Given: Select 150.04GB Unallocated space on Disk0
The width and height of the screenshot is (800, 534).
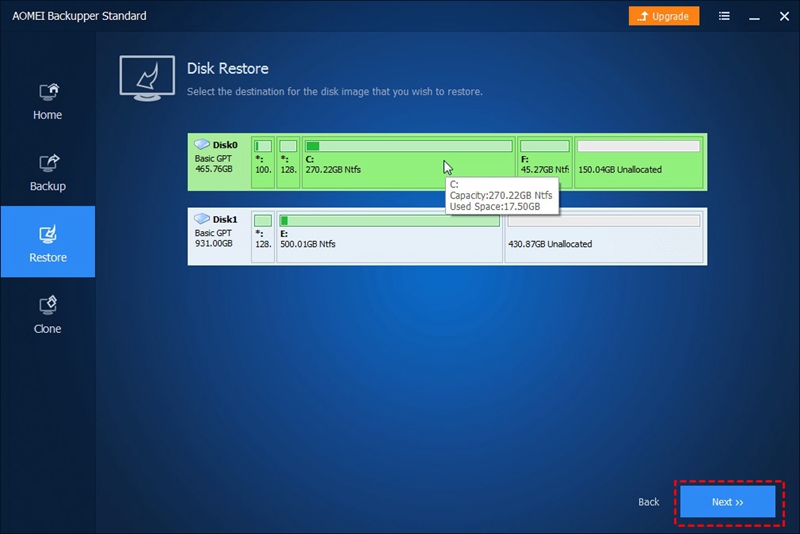Looking at the screenshot, I should [638, 162].
